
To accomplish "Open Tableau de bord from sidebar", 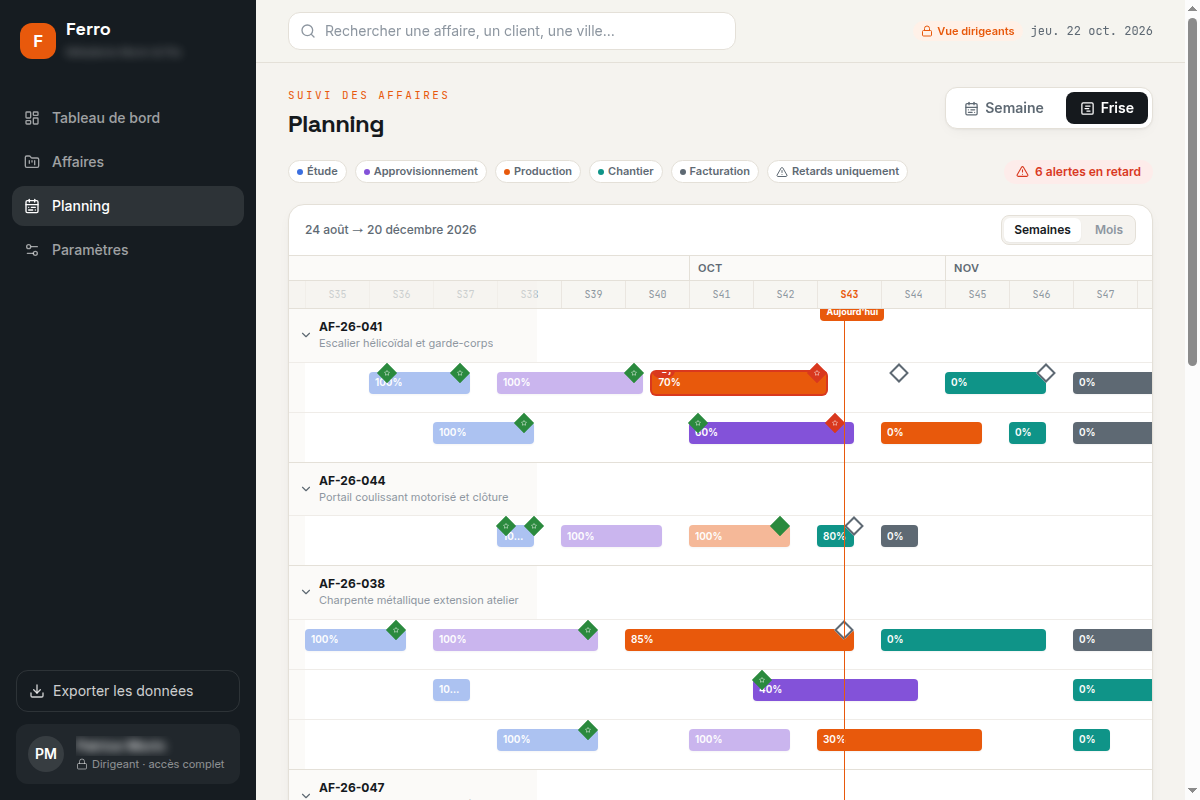I will 128,118.
